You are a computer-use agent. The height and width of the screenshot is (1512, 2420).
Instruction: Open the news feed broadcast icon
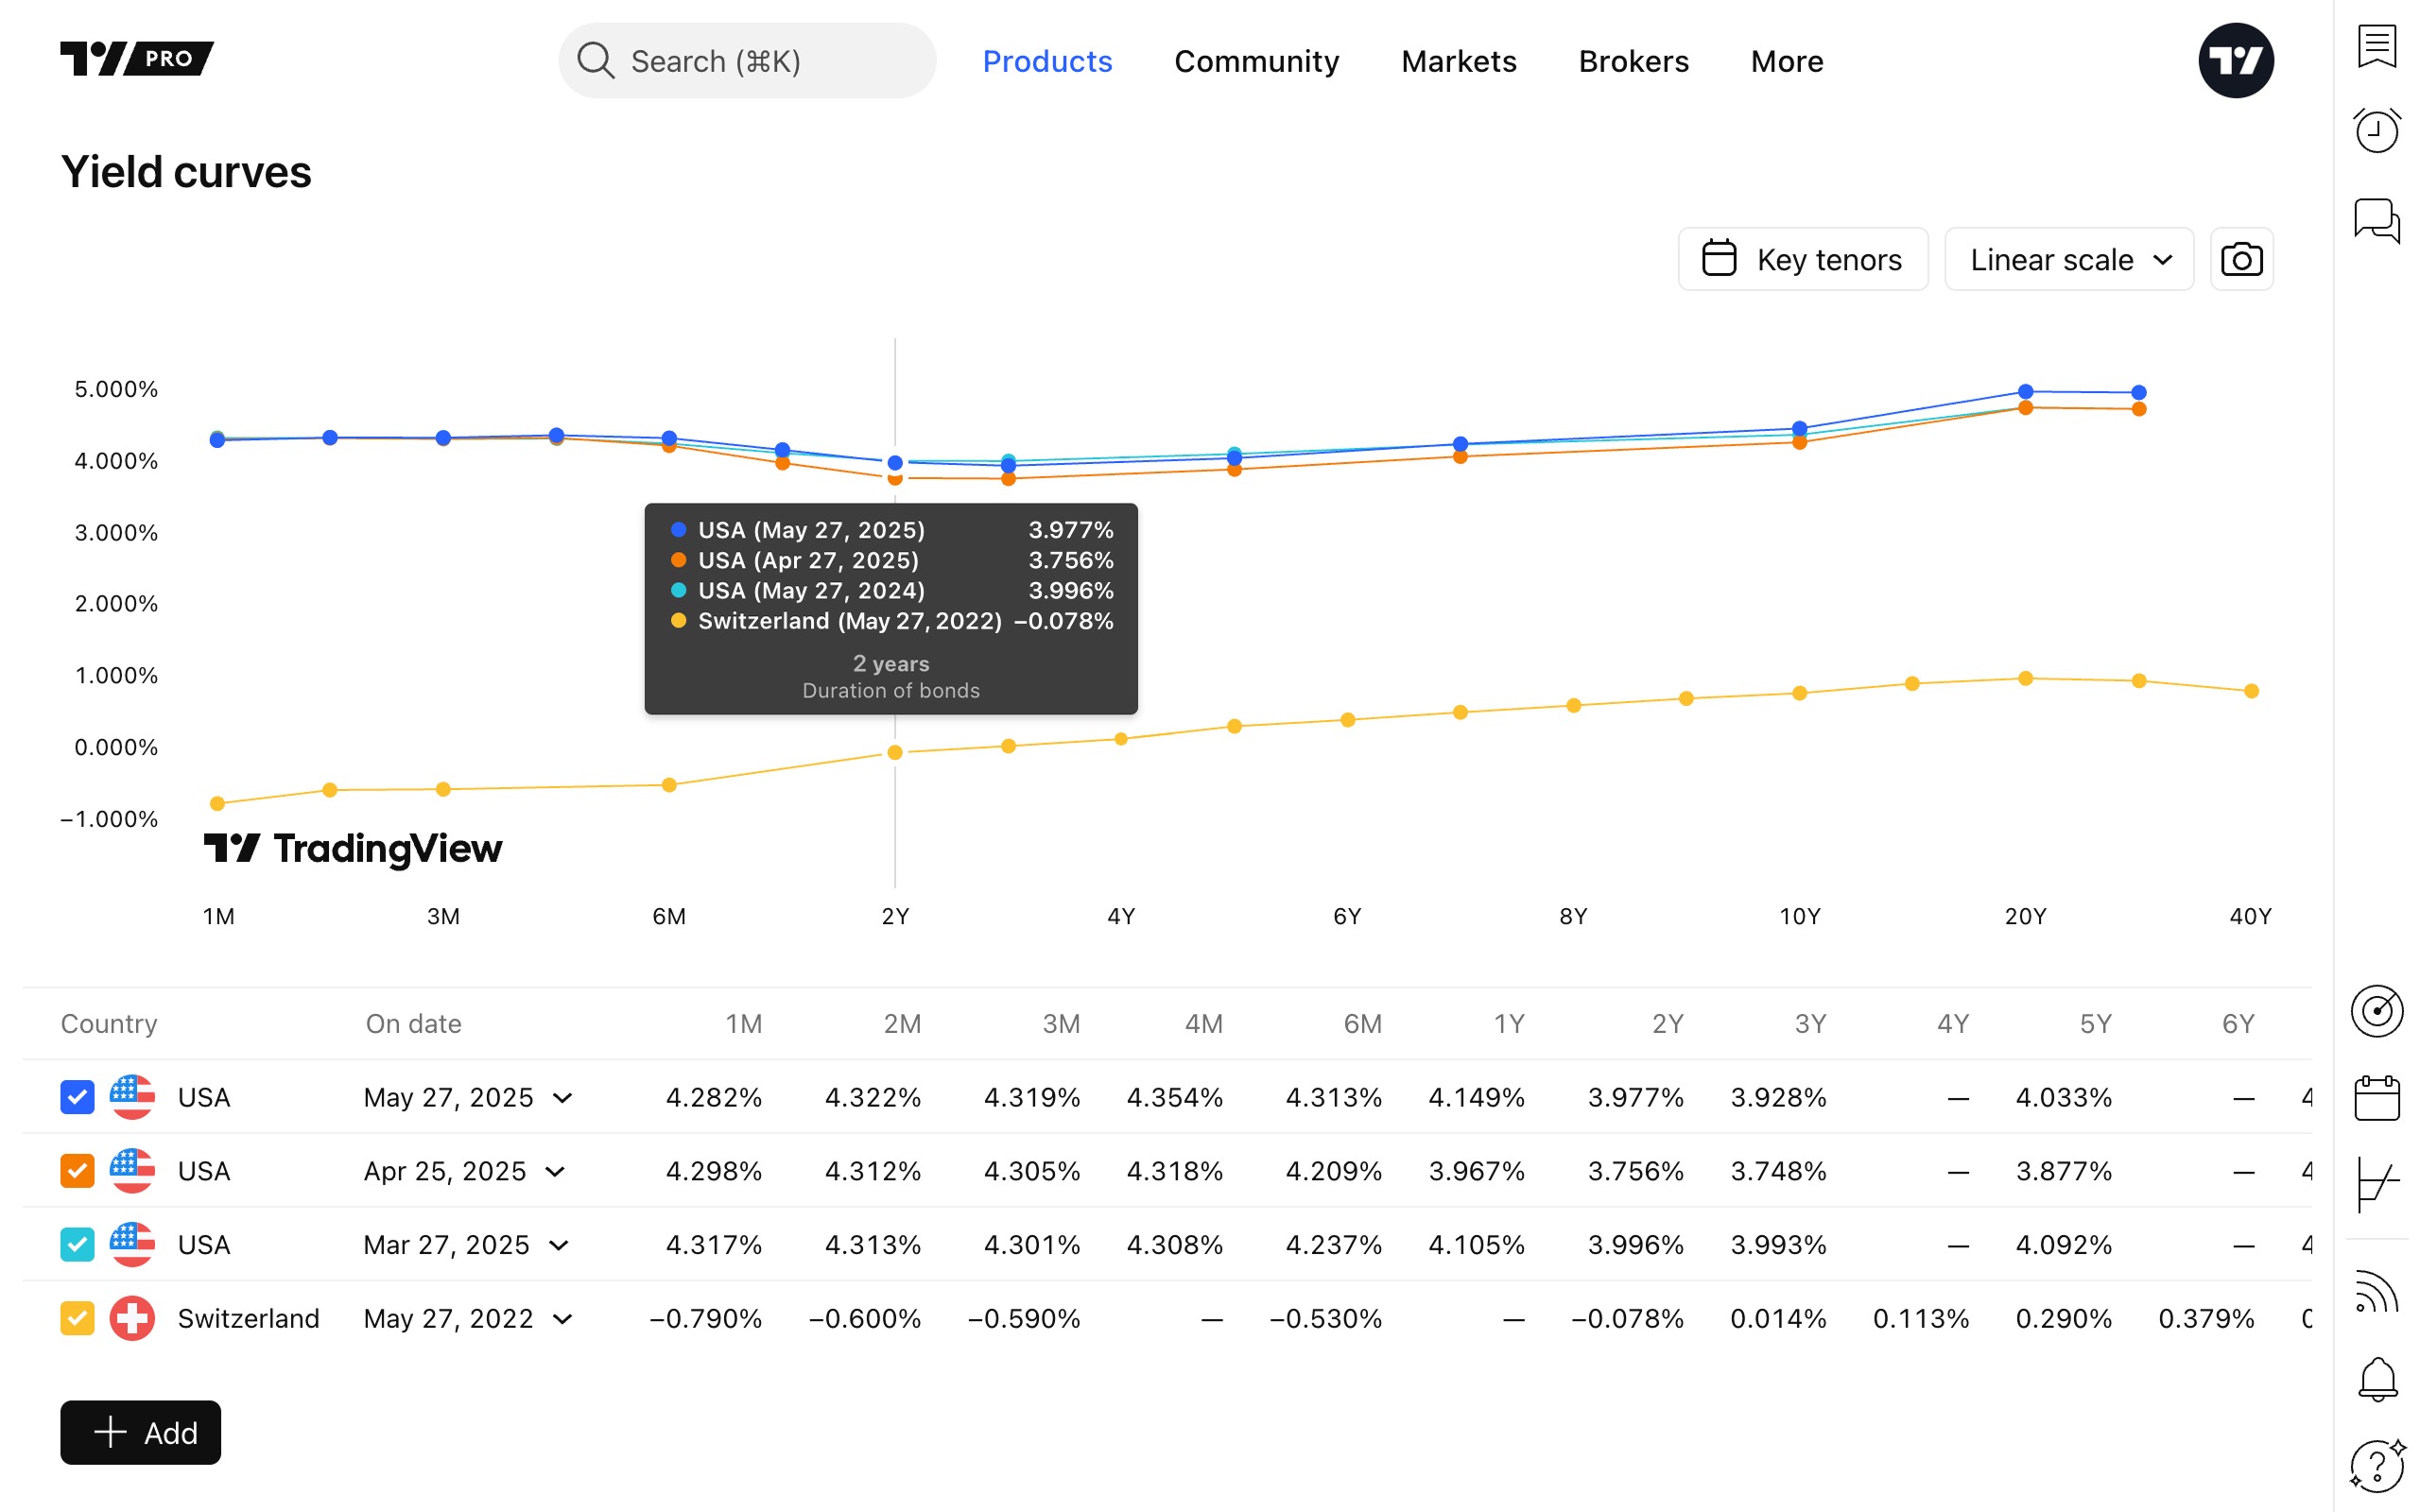[x=2376, y=1292]
